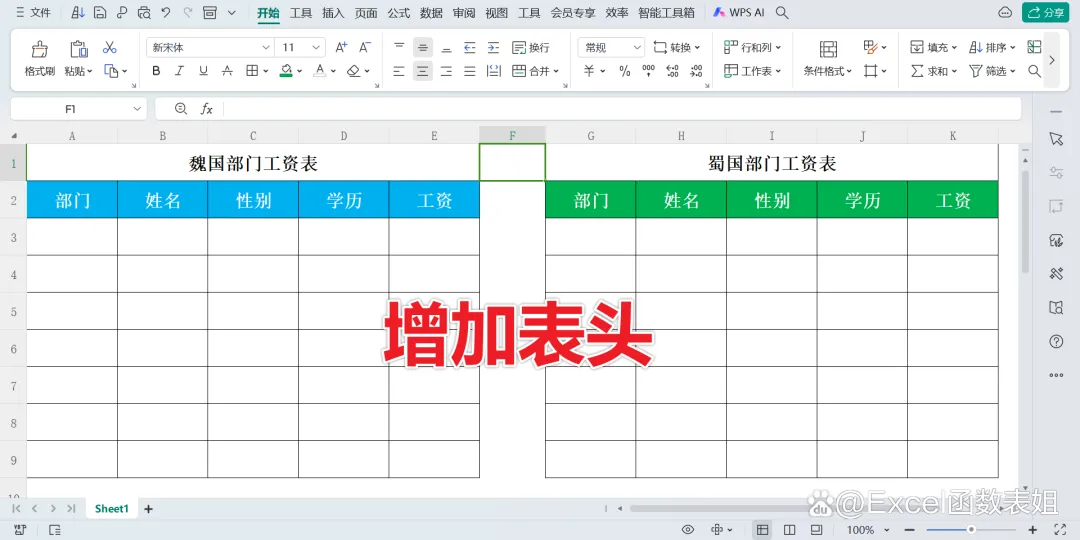
Task: Open the Fill (填充) dropdown
Action: point(933,48)
